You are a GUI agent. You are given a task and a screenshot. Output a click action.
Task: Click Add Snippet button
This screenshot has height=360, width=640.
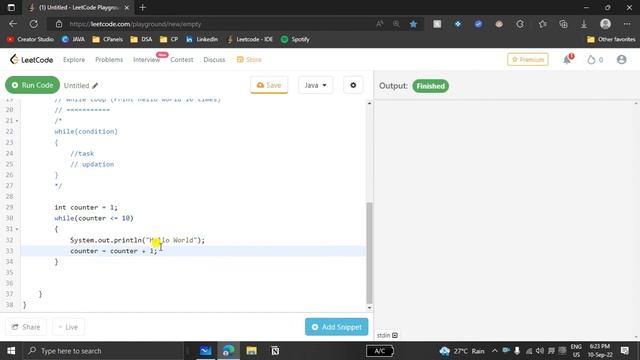click(x=337, y=327)
